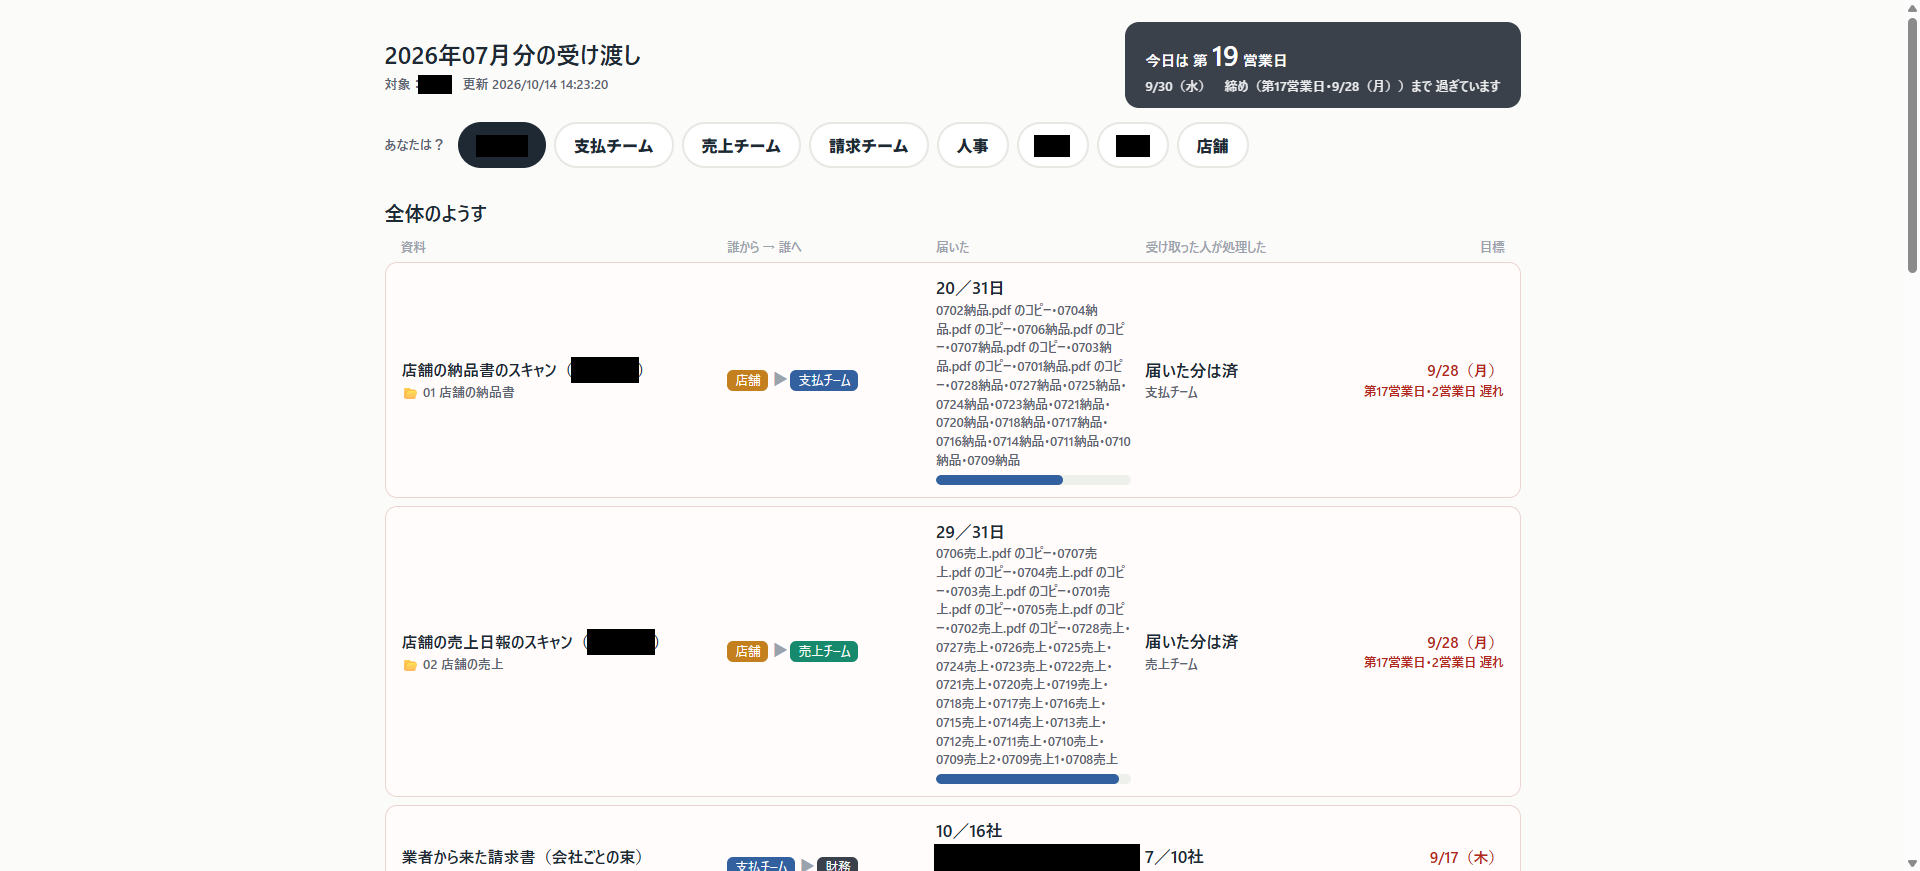Click the 9/28（月） date in the 納品書 row
The height and width of the screenshot is (871, 1920).
[x=1461, y=370]
